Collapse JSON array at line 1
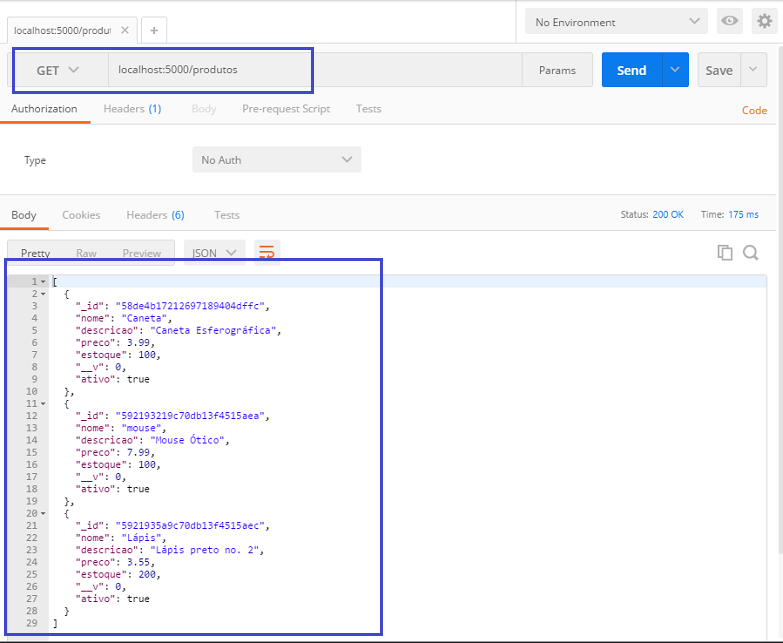 tap(43, 282)
